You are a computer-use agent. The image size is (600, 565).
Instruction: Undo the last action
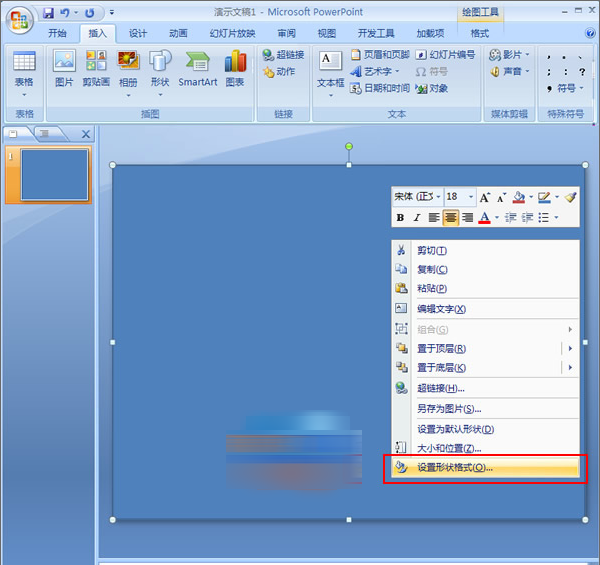(x=65, y=13)
